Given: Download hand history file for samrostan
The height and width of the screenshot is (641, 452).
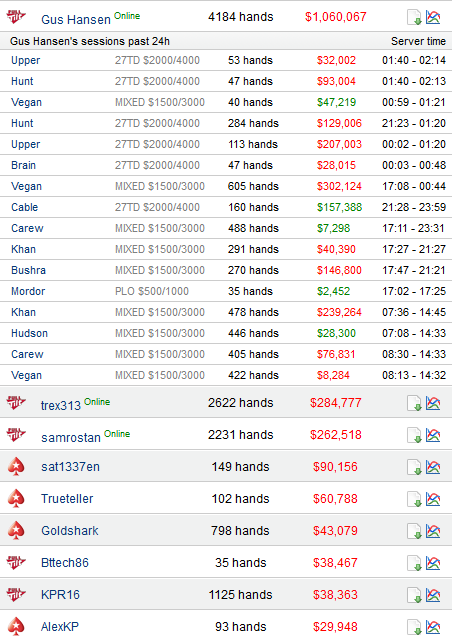Looking at the screenshot, I should [414, 435].
